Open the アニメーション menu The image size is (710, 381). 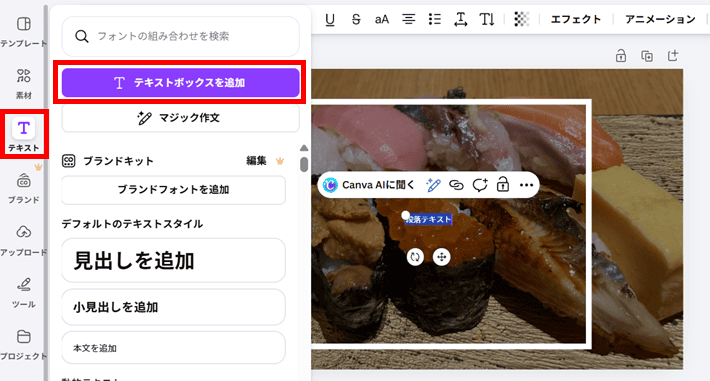pyautogui.click(x=660, y=19)
